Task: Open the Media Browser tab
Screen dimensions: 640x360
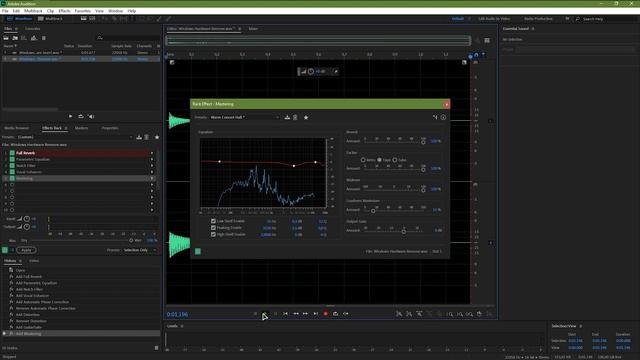Action: click(16, 128)
